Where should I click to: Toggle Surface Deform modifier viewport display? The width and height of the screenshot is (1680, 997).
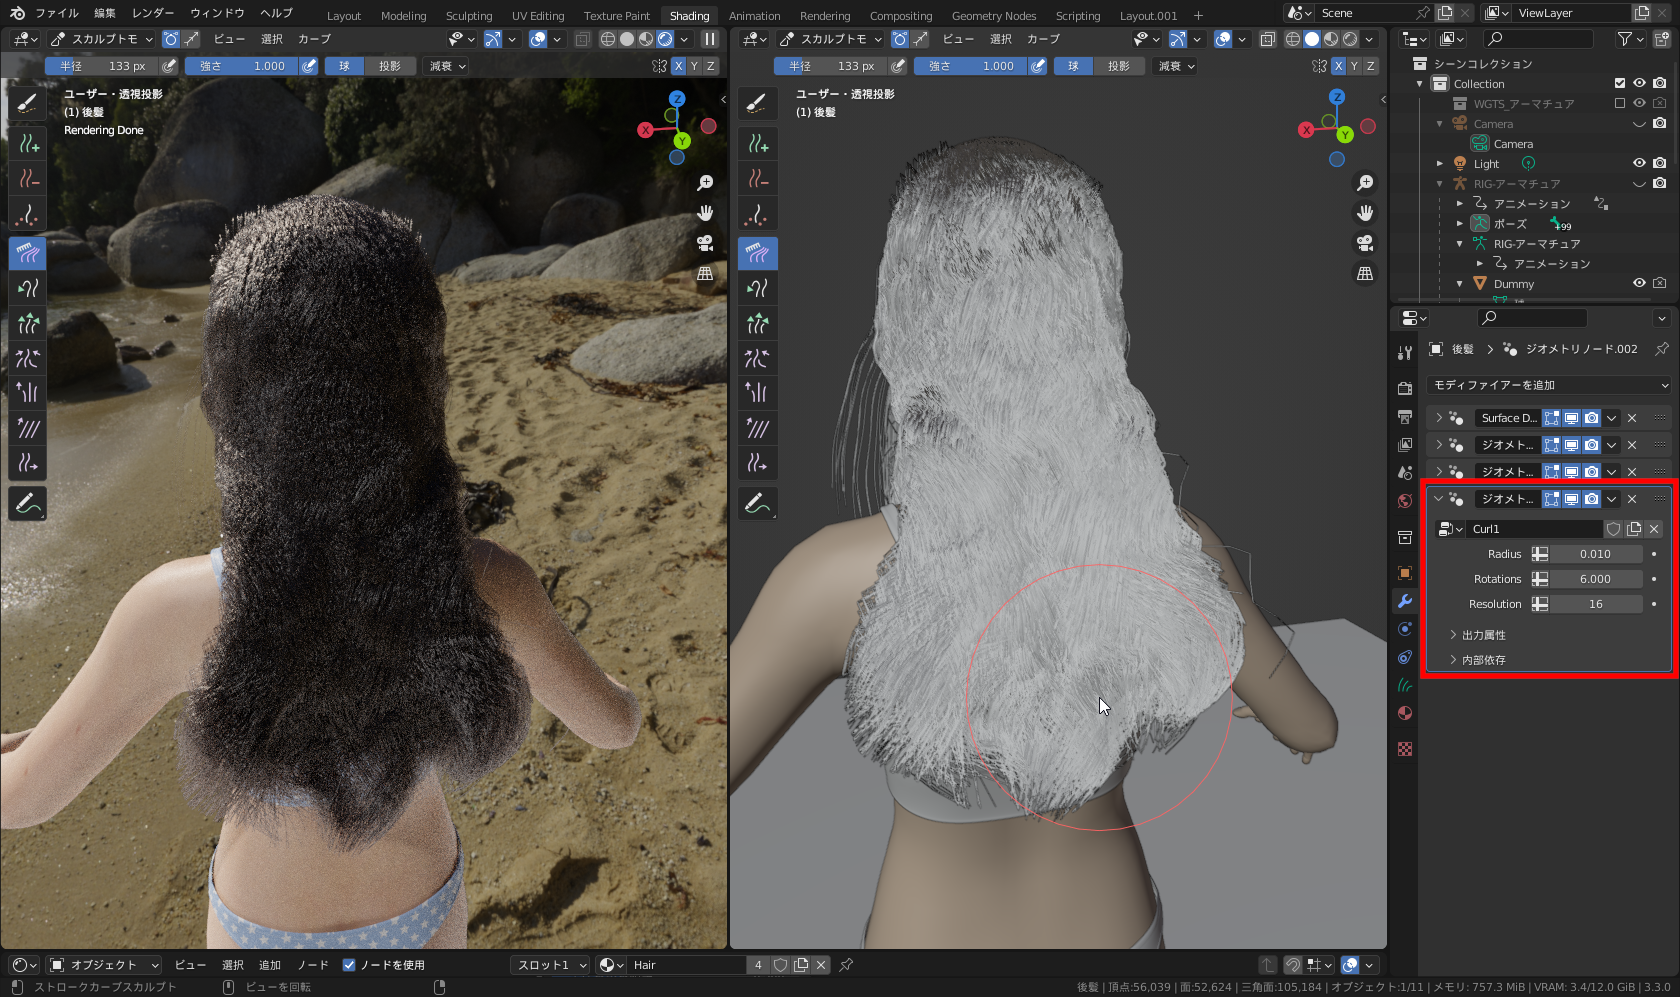point(1571,418)
